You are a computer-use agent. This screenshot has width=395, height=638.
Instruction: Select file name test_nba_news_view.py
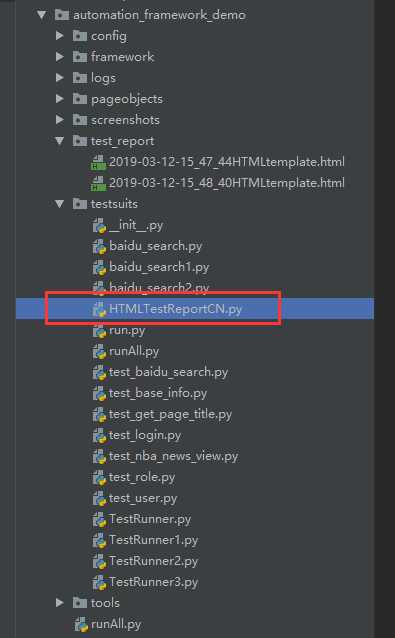174,457
